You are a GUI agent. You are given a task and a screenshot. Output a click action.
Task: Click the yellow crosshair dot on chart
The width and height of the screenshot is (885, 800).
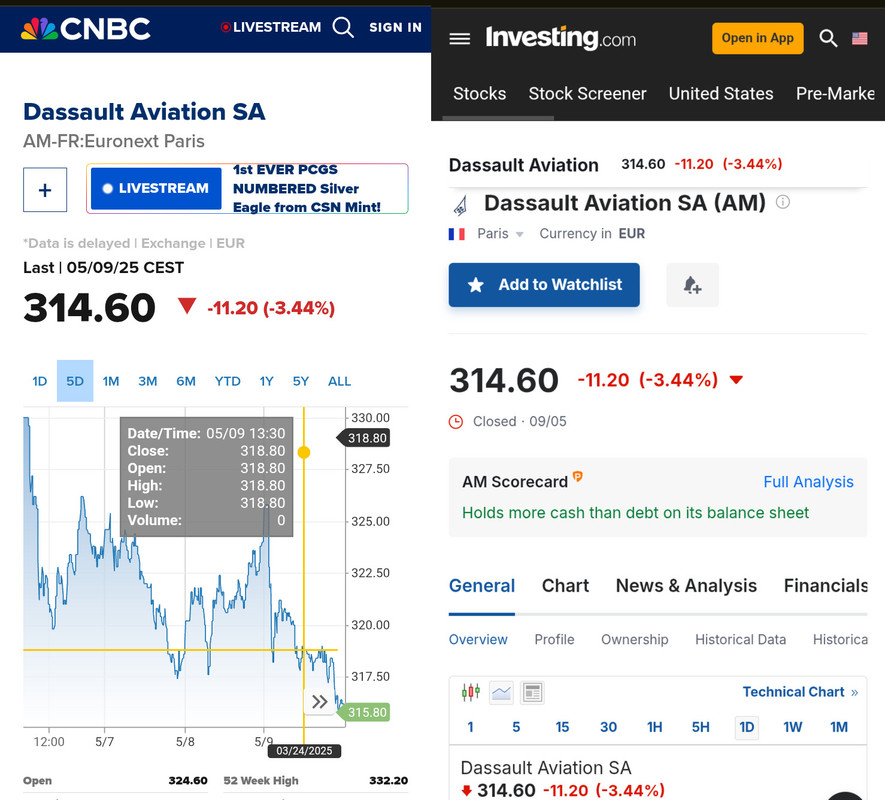(304, 452)
